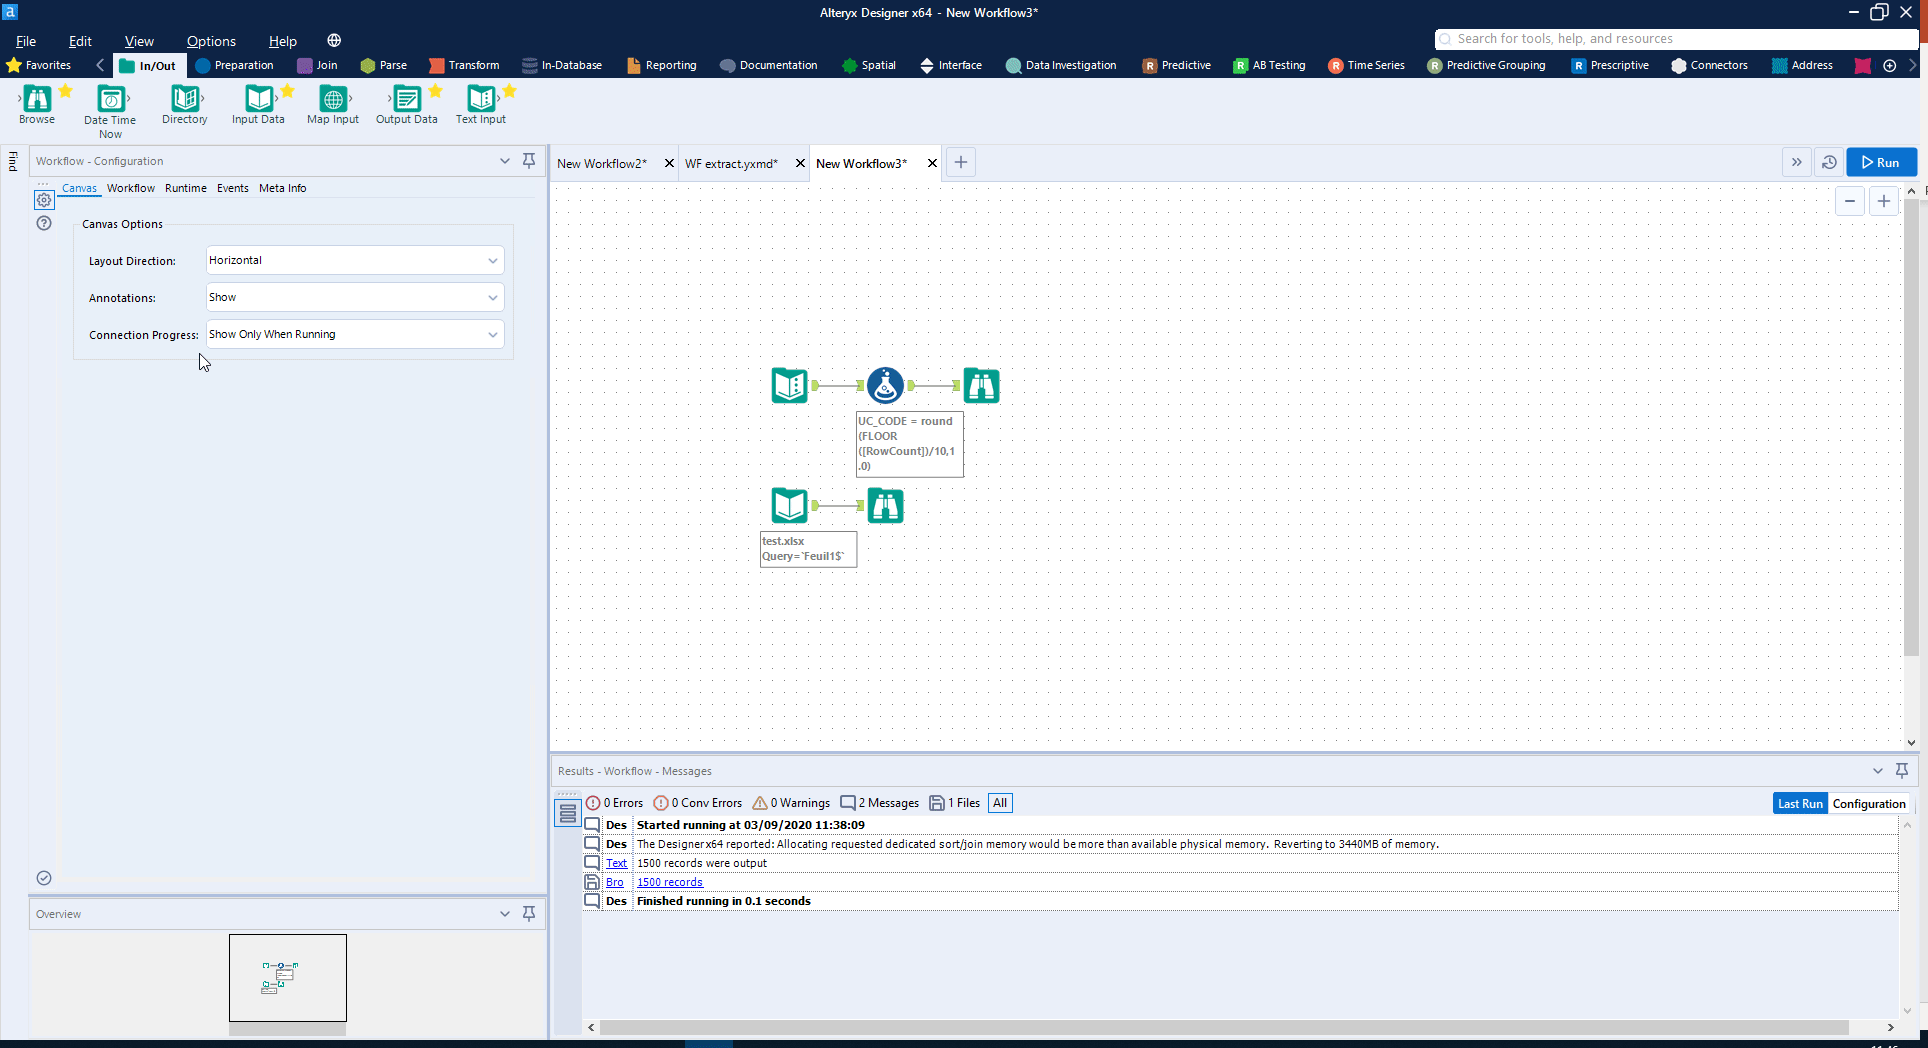Run the workflow
The height and width of the screenshot is (1048, 1928).
[x=1881, y=162]
